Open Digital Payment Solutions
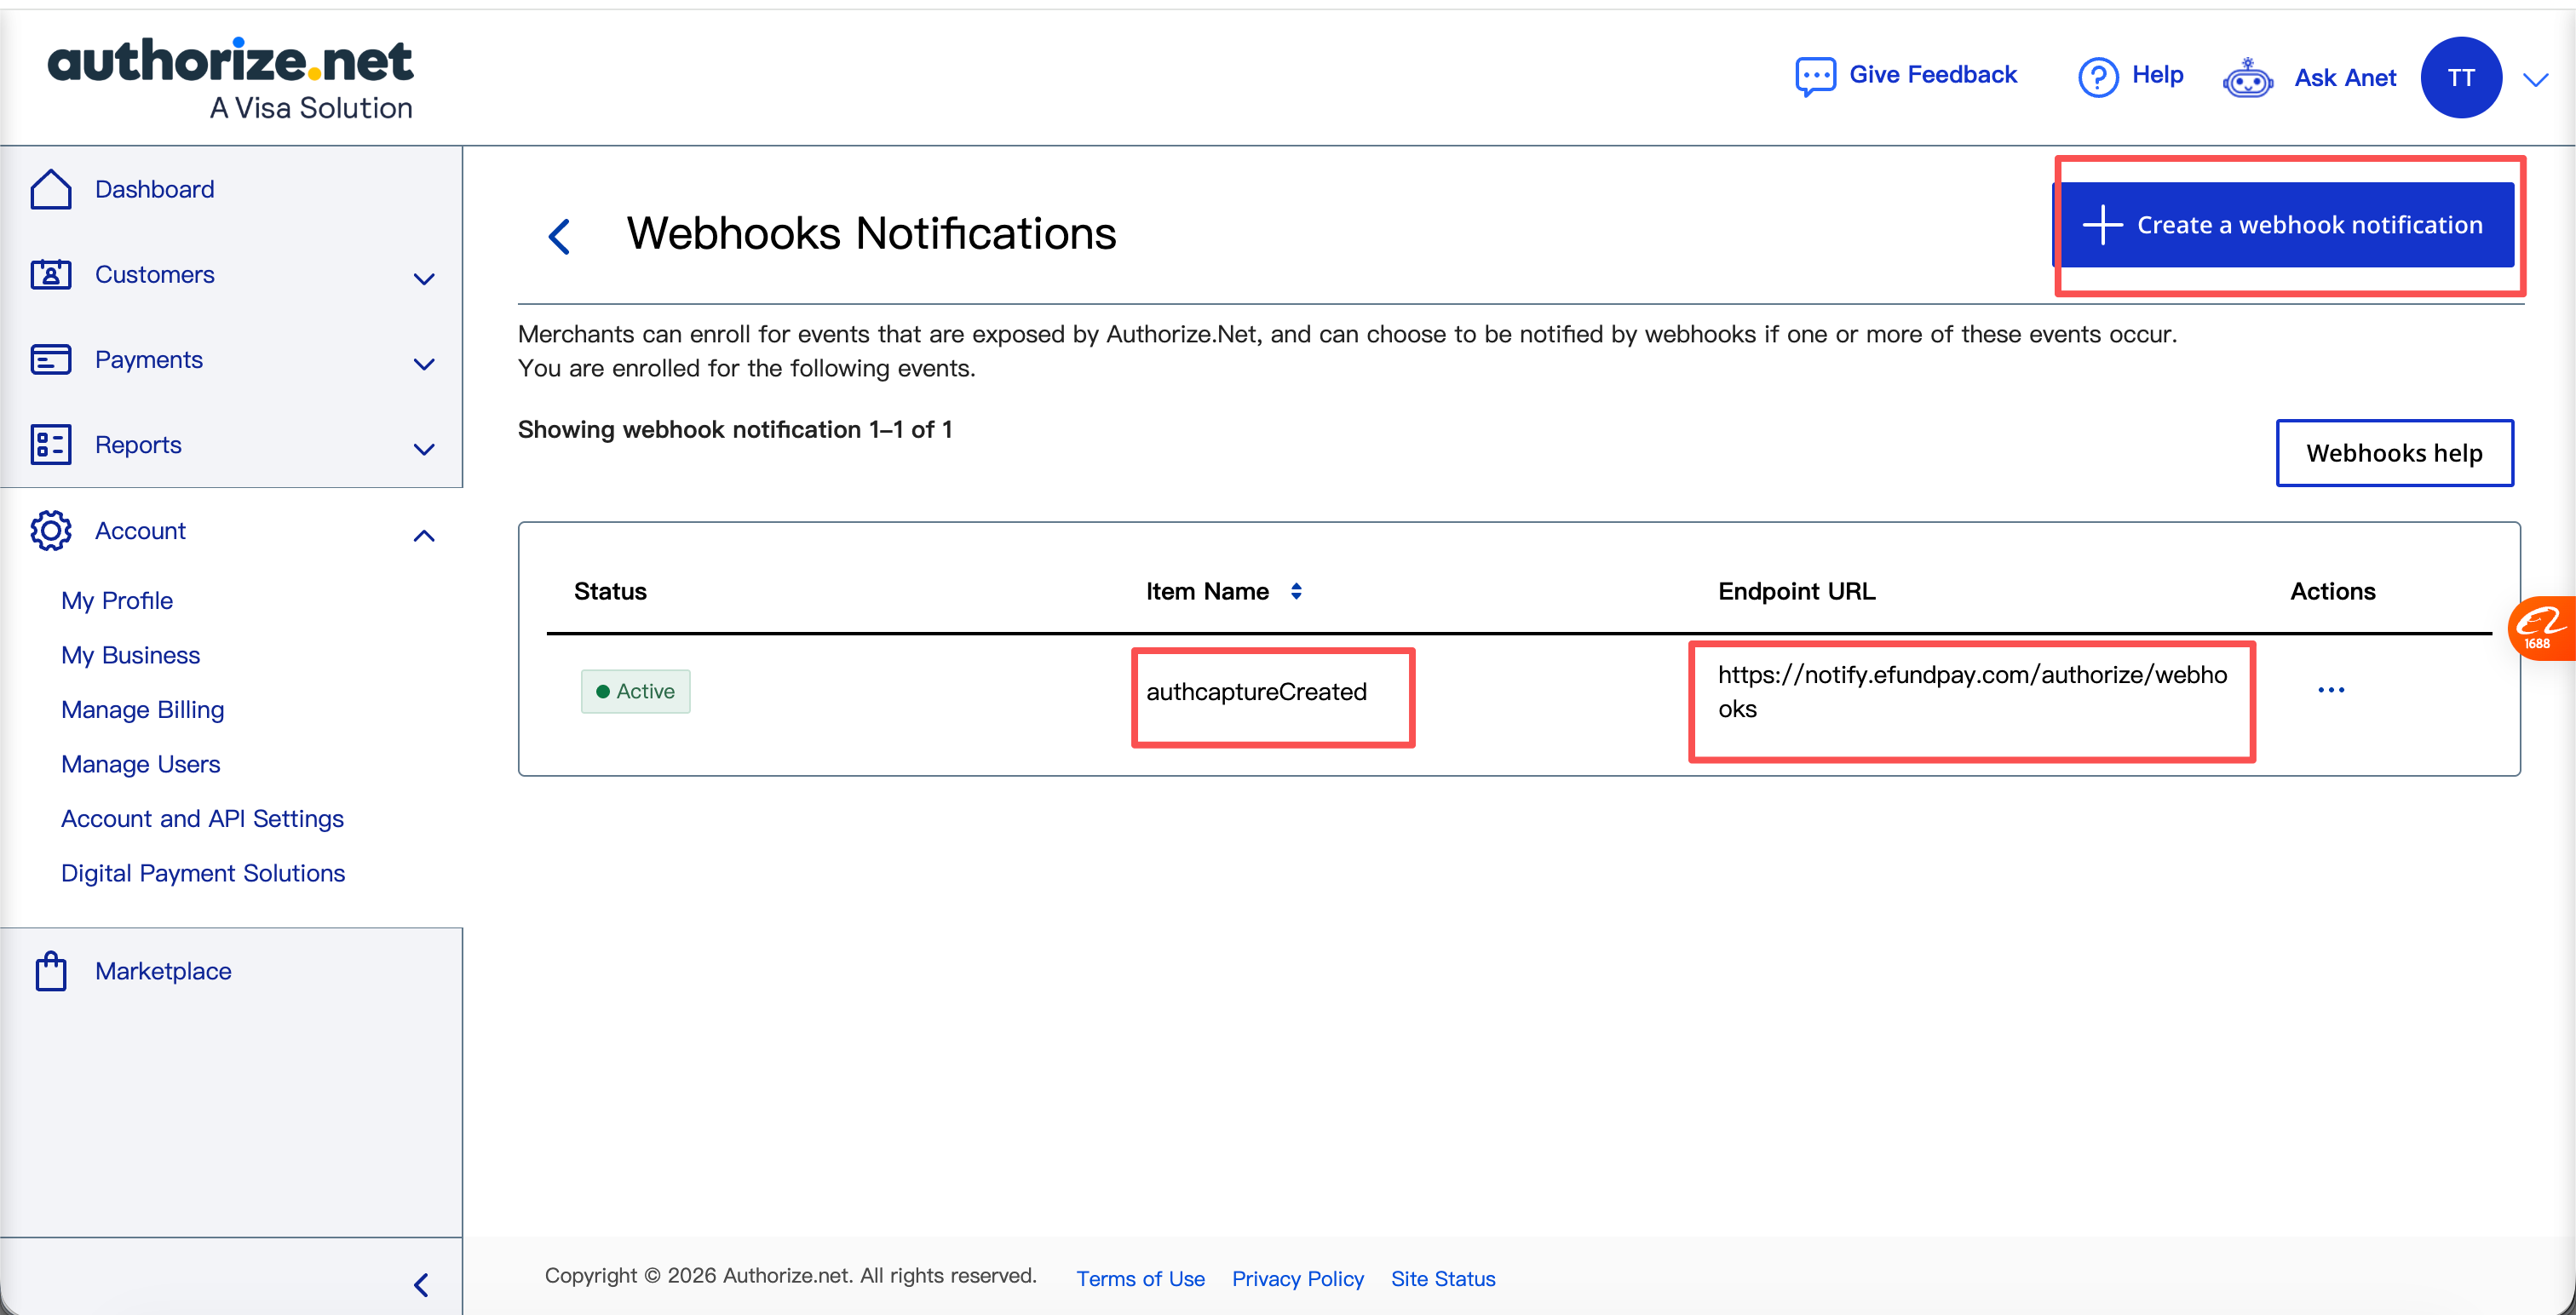2576x1315 pixels. [203, 873]
